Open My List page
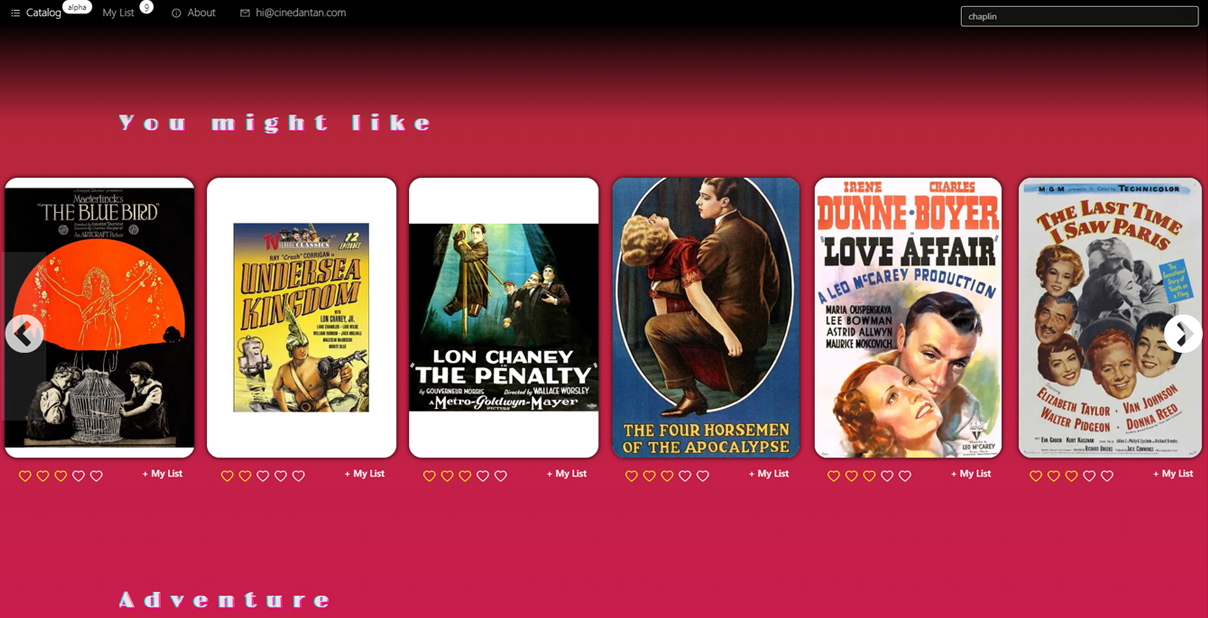This screenshot has width=1208, height=618. click(x=118, y=13)
